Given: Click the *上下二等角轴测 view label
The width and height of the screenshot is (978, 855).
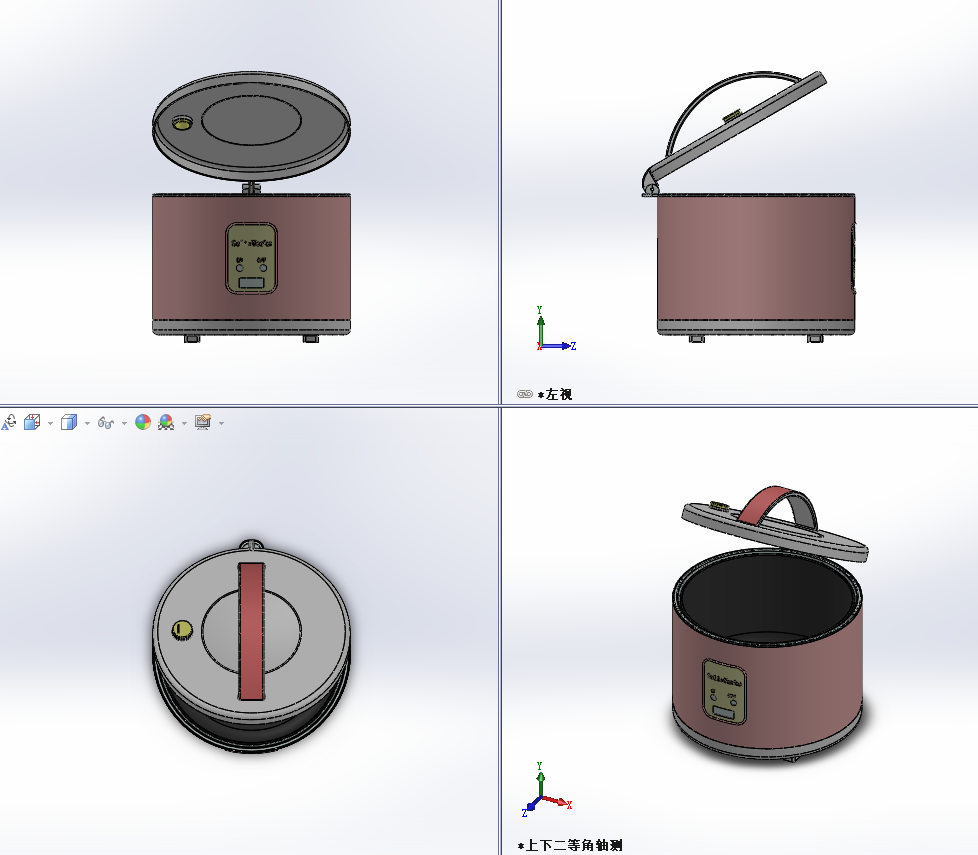Looking at the screenshot, I should pos(570,846).
